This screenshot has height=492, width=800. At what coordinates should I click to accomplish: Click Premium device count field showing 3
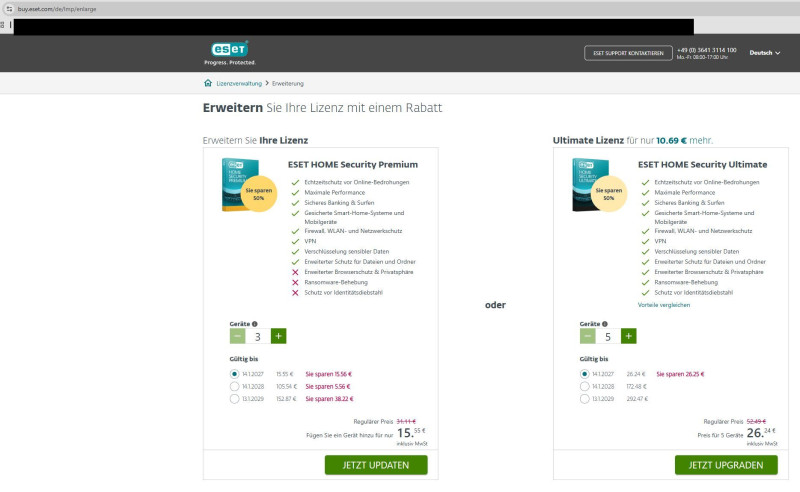pyautogui.click(x=258, y=336)
